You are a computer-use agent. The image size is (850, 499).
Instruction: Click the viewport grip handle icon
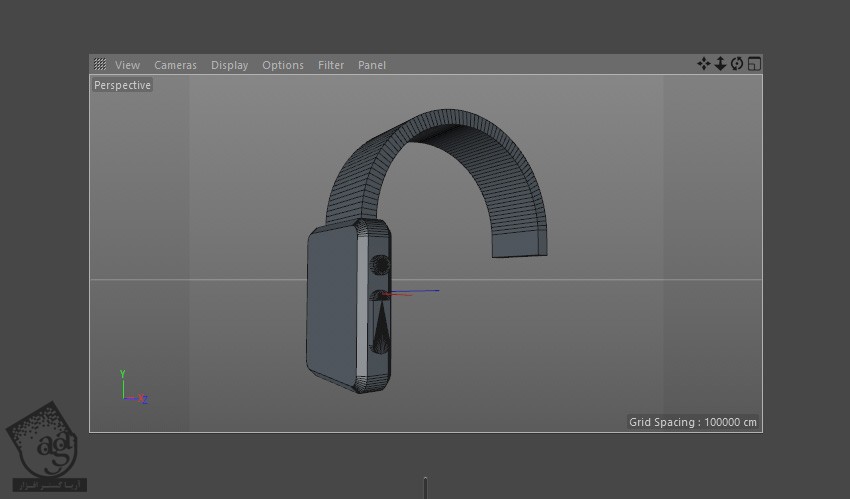(100, 65)
